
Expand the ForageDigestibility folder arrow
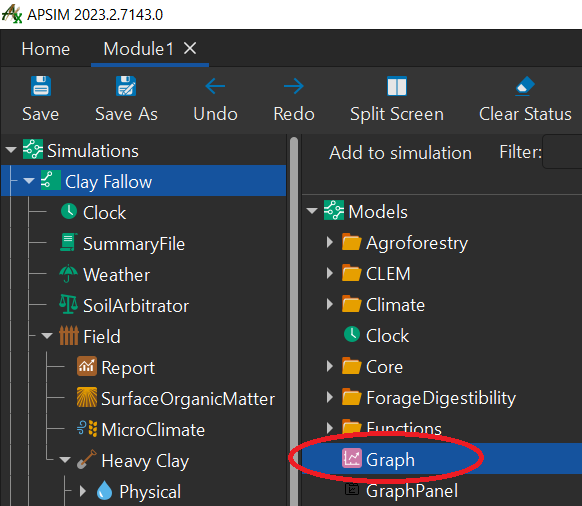click(330, 397)
